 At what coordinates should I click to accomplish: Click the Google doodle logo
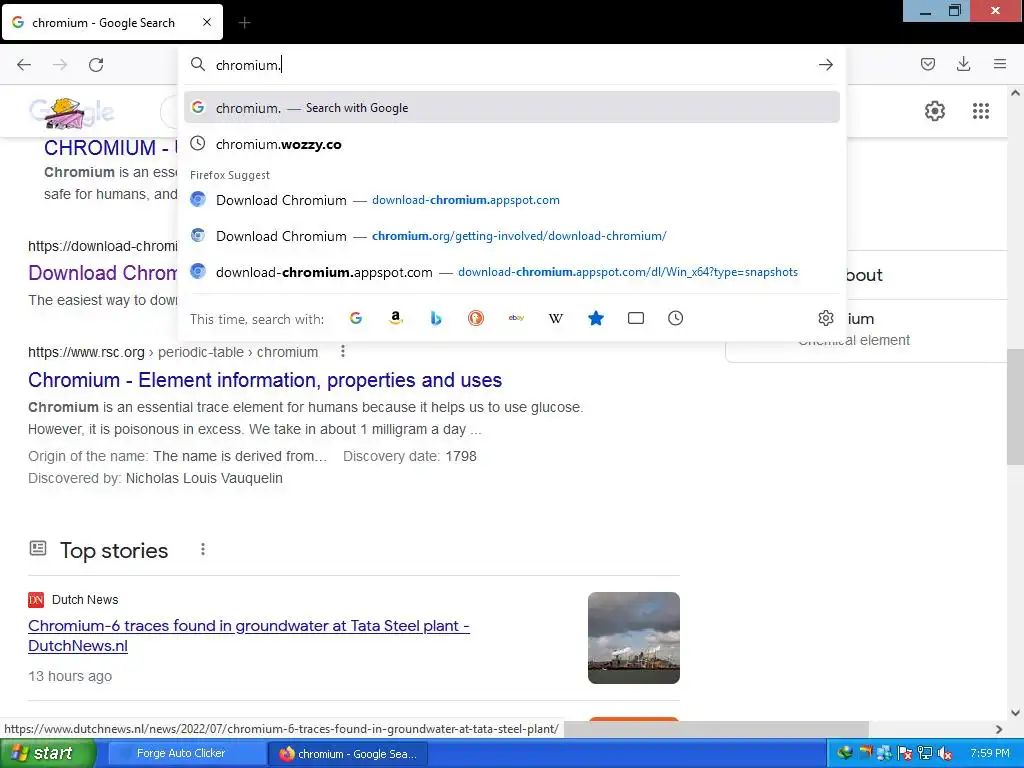[x=71, y=112]
